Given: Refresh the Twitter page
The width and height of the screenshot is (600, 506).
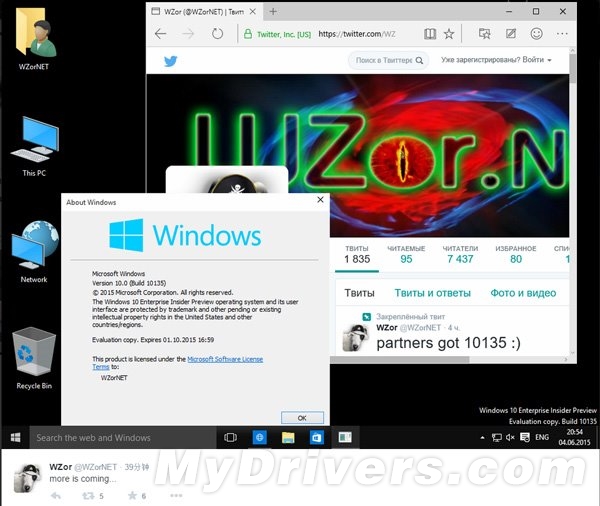Looking at the screenshot, I should [217, 34].
